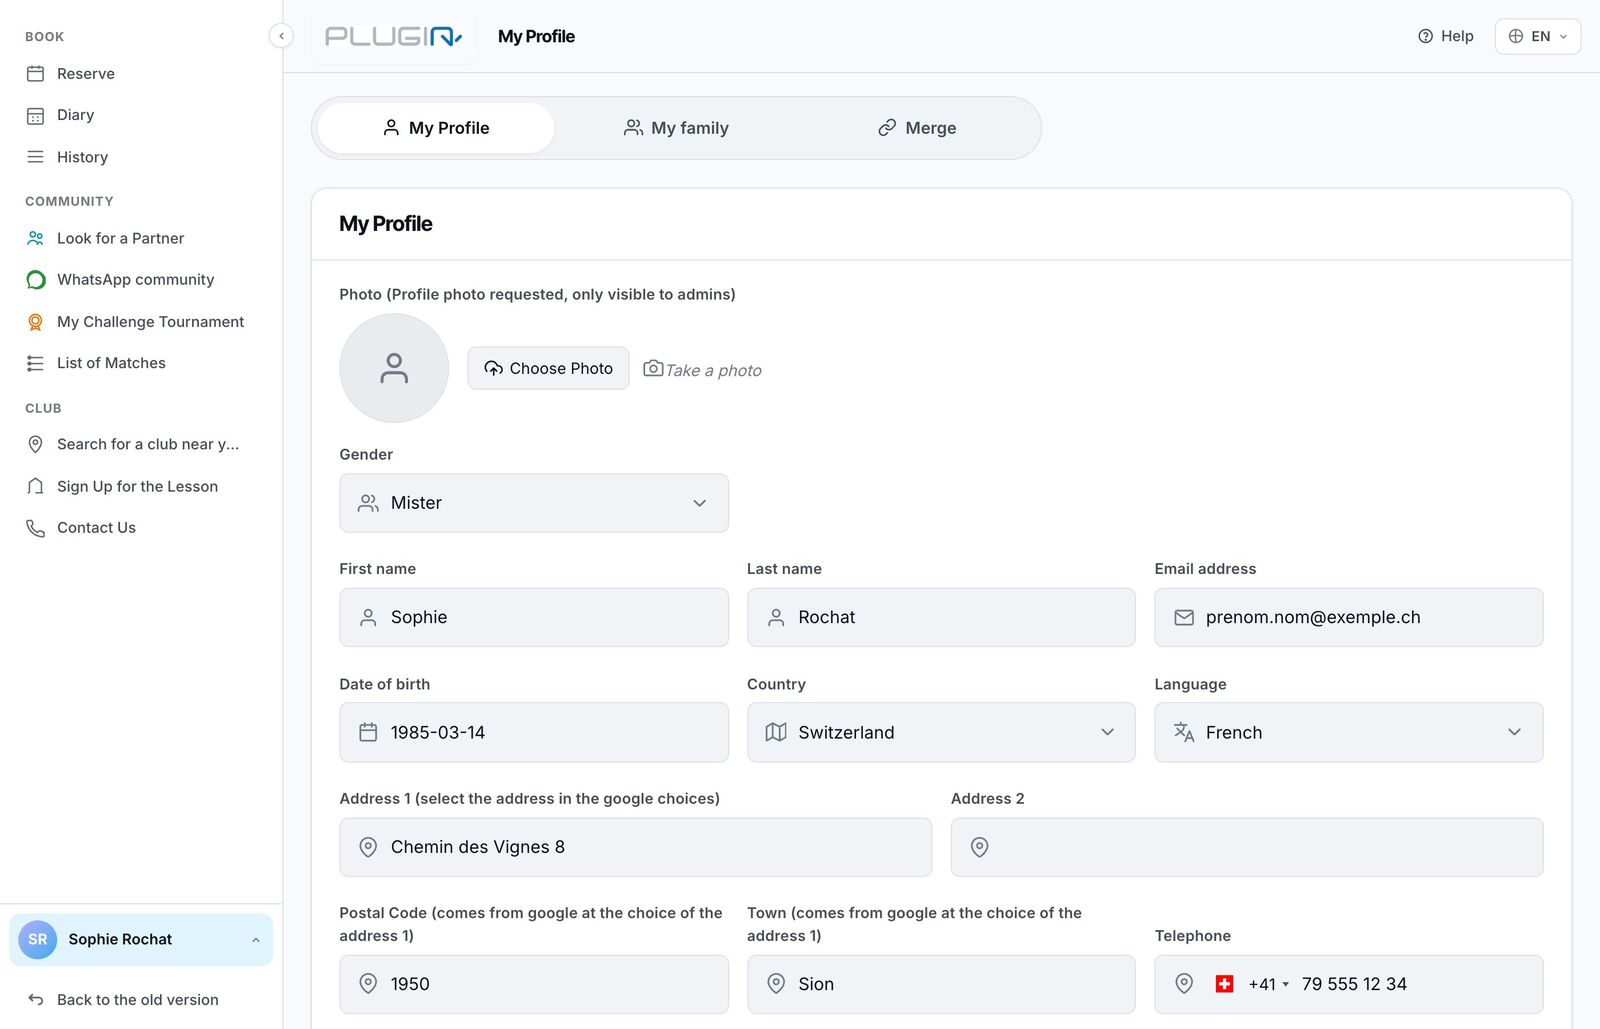Open the Language dropdown showing French
Image resolution: width=1600 pixels, height=1029 pixels.
coord(1349,733)
